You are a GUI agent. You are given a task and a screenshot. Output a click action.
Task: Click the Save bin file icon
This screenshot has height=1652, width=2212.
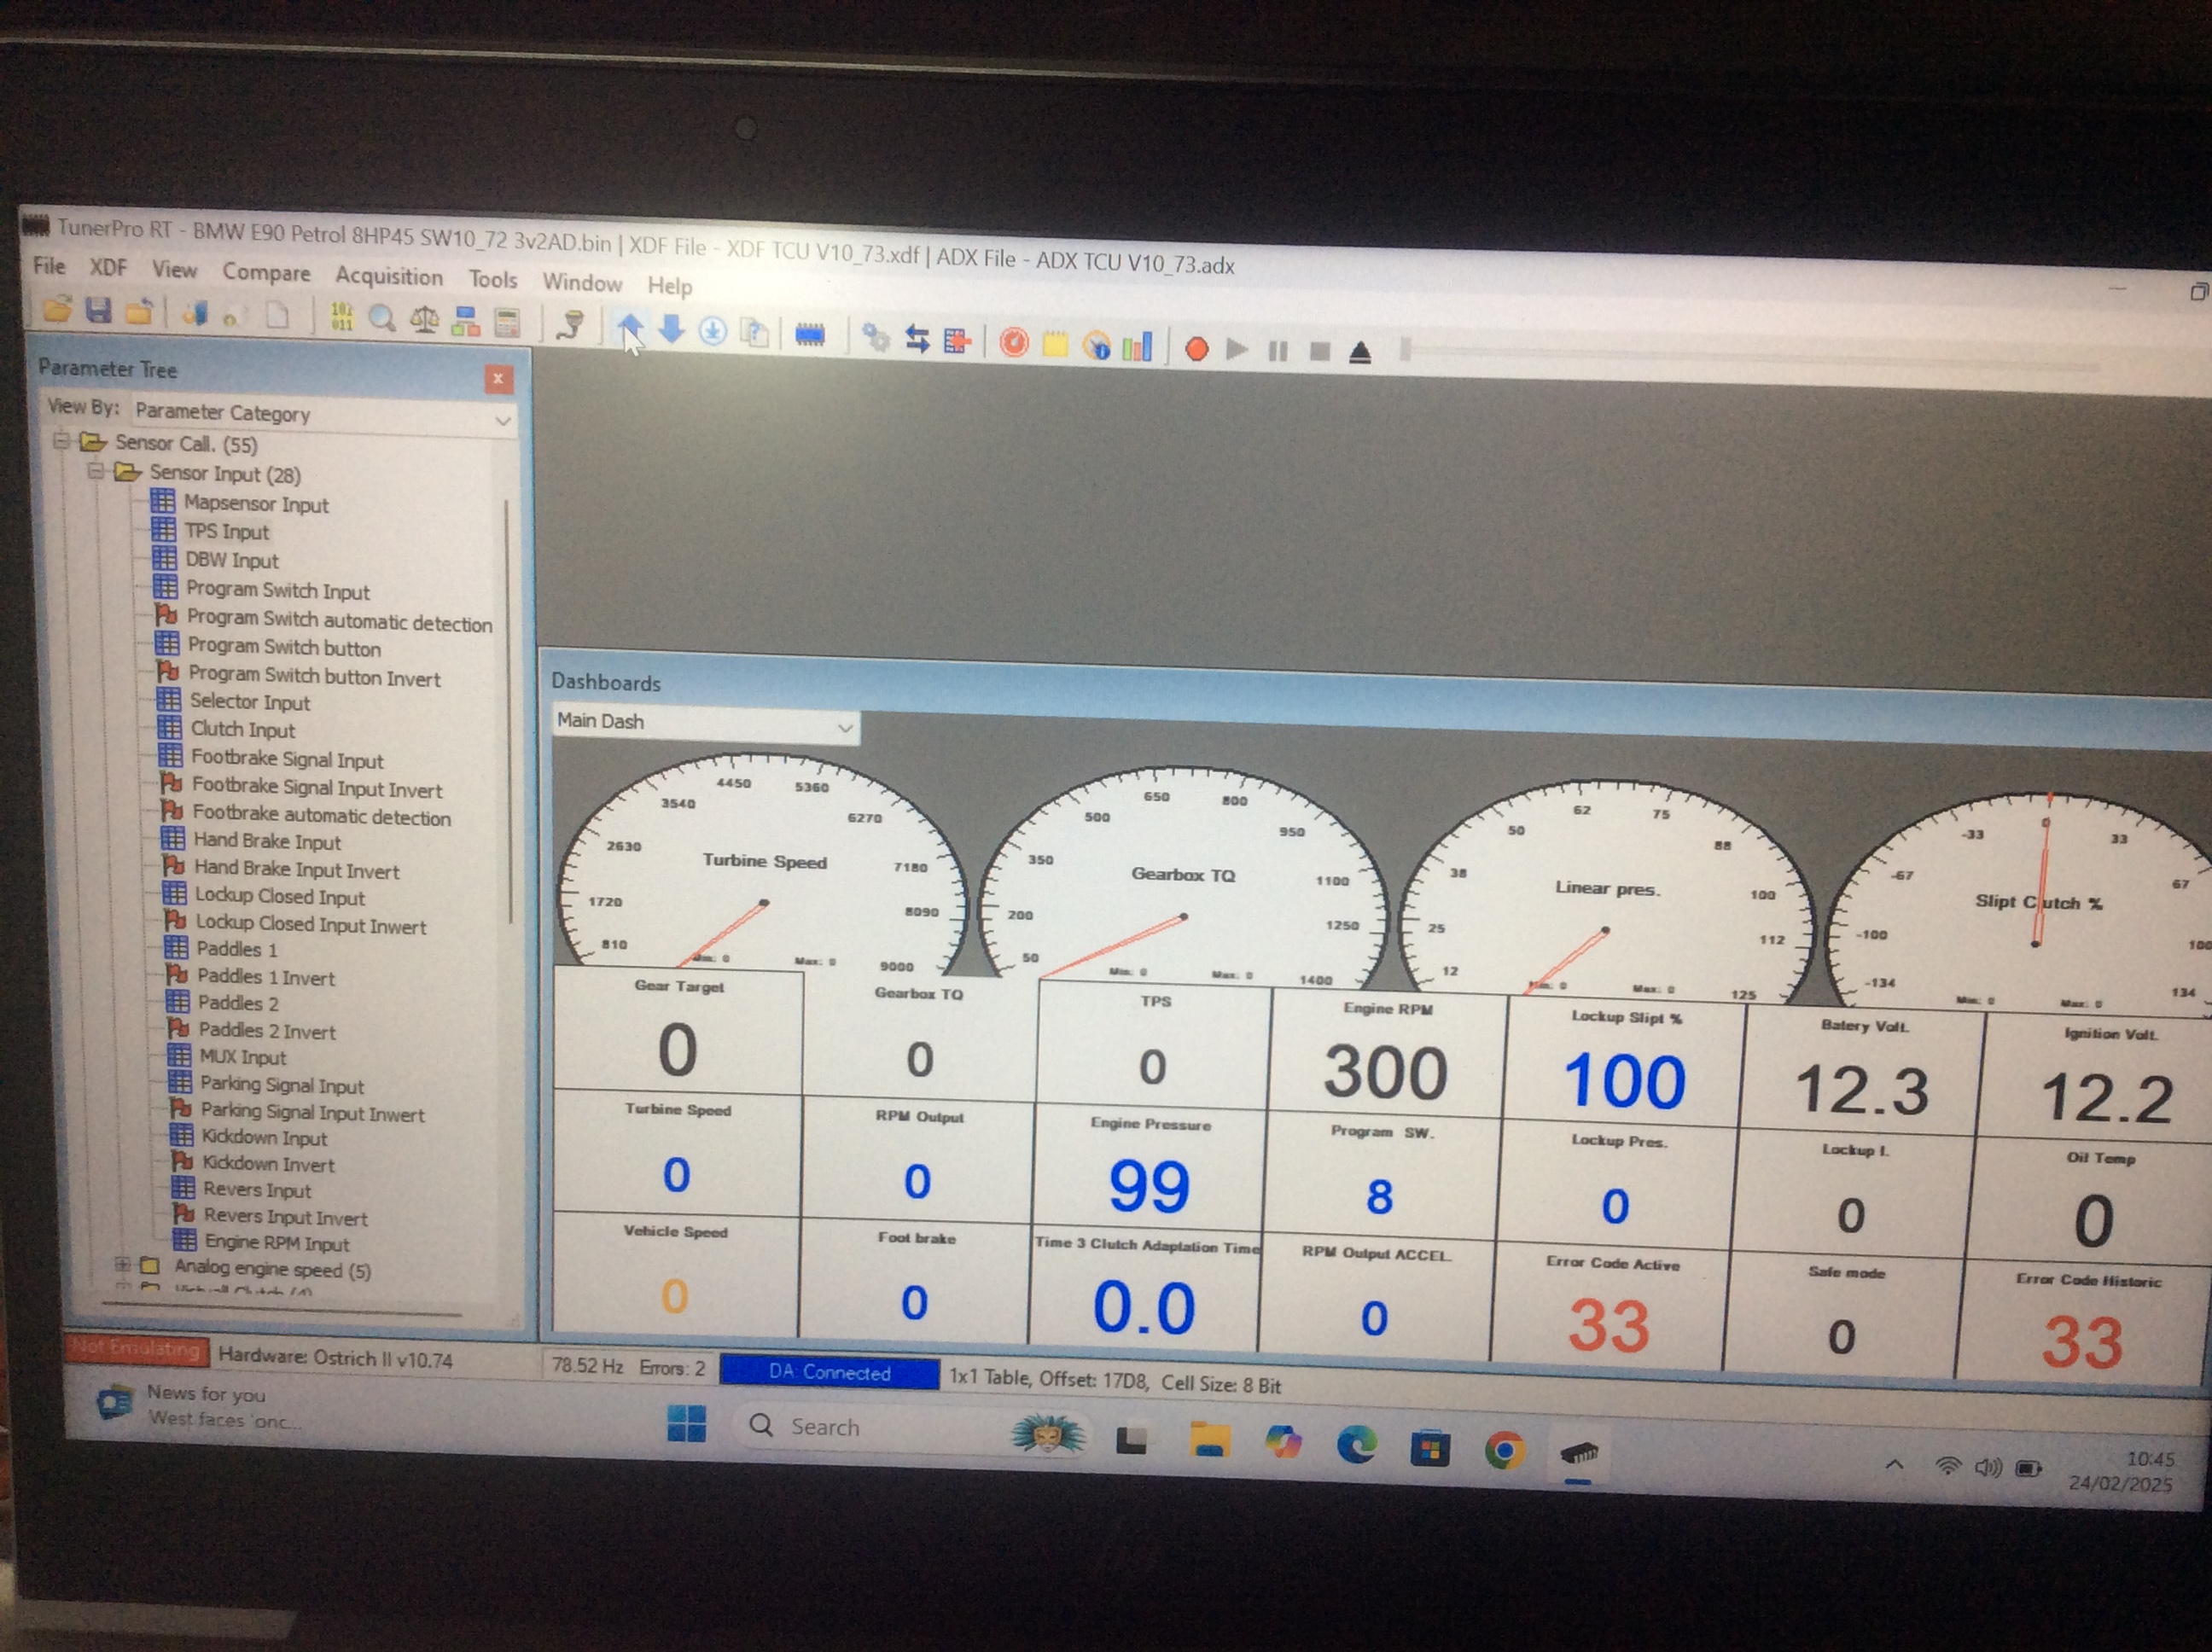98,311
